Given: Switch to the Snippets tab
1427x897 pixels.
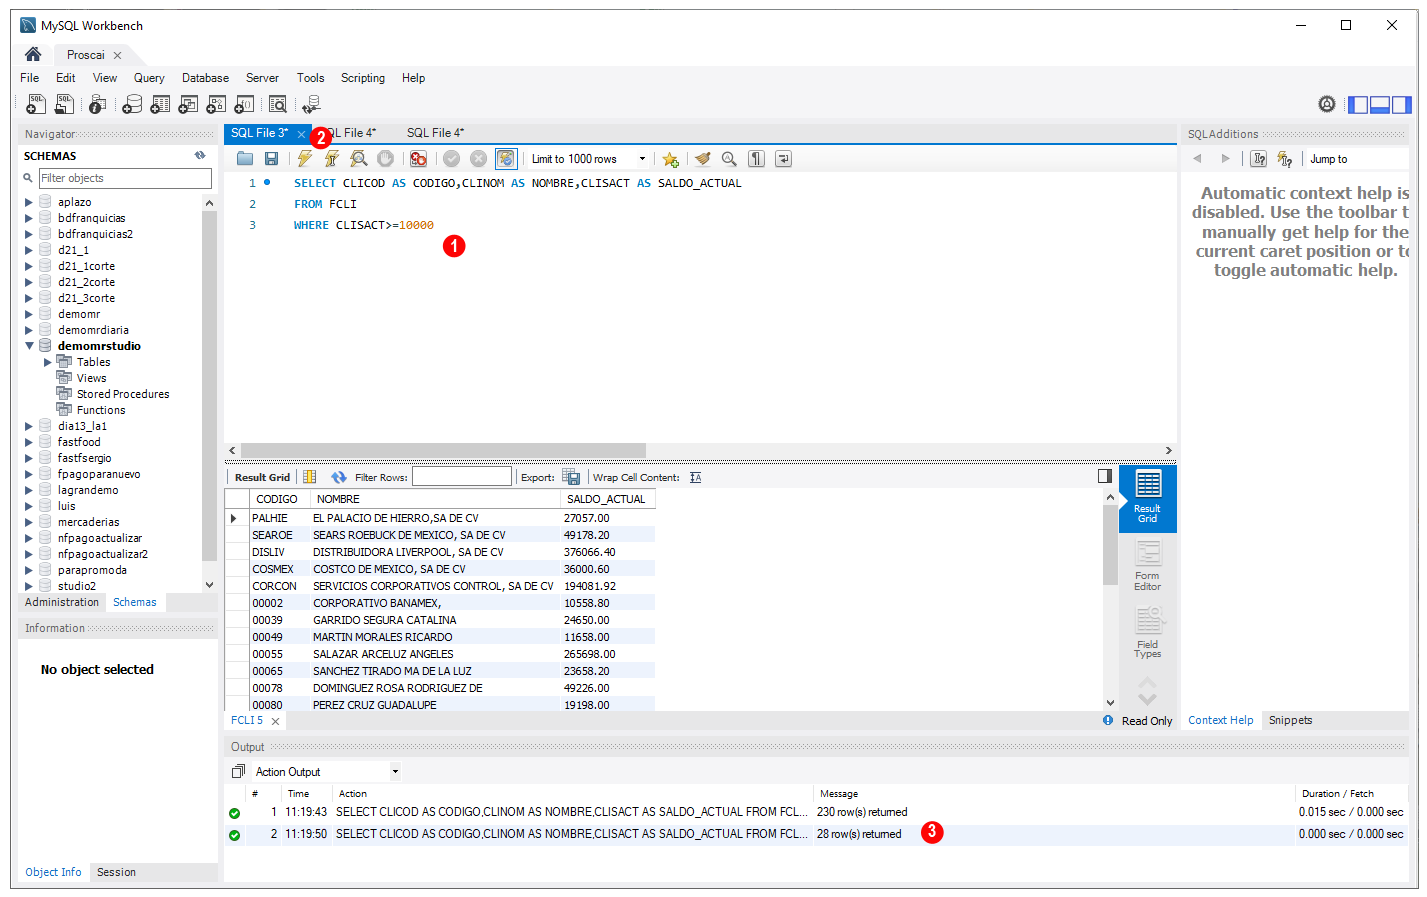Looking at the screenshot, I should coord(1290,720).
